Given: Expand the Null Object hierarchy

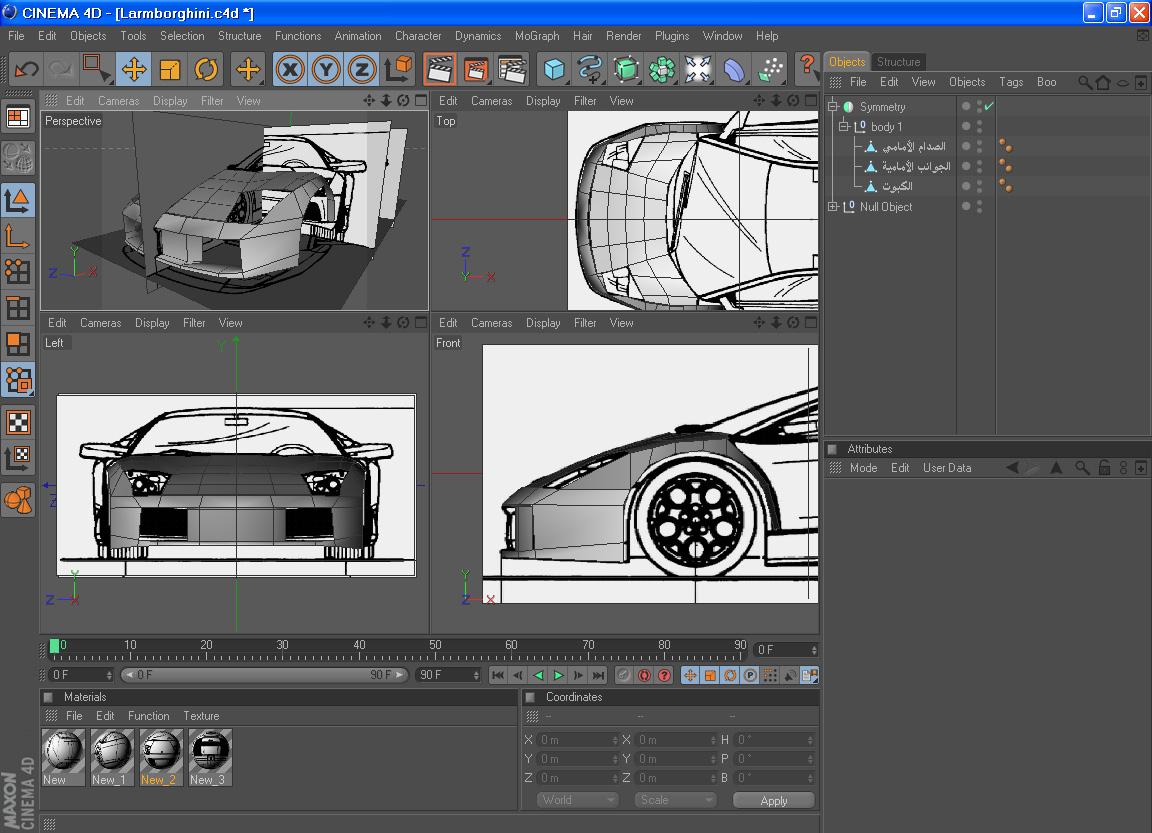Looking at the screenshot, I should (833, 206).
